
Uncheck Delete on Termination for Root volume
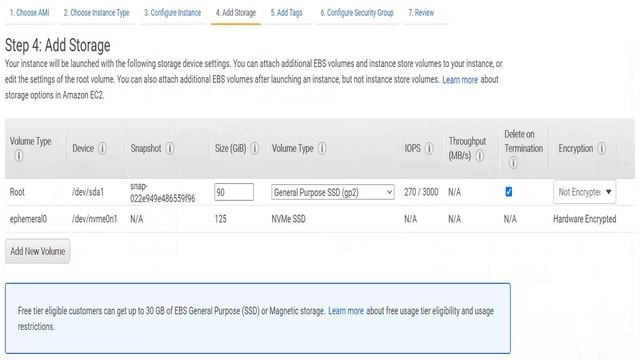pyautogui.click(x=509, y=191)
